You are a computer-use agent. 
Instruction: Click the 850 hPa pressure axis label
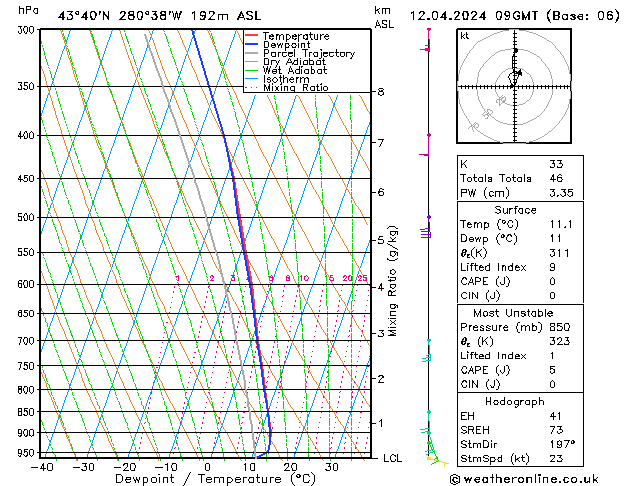(x=28, y=412)
